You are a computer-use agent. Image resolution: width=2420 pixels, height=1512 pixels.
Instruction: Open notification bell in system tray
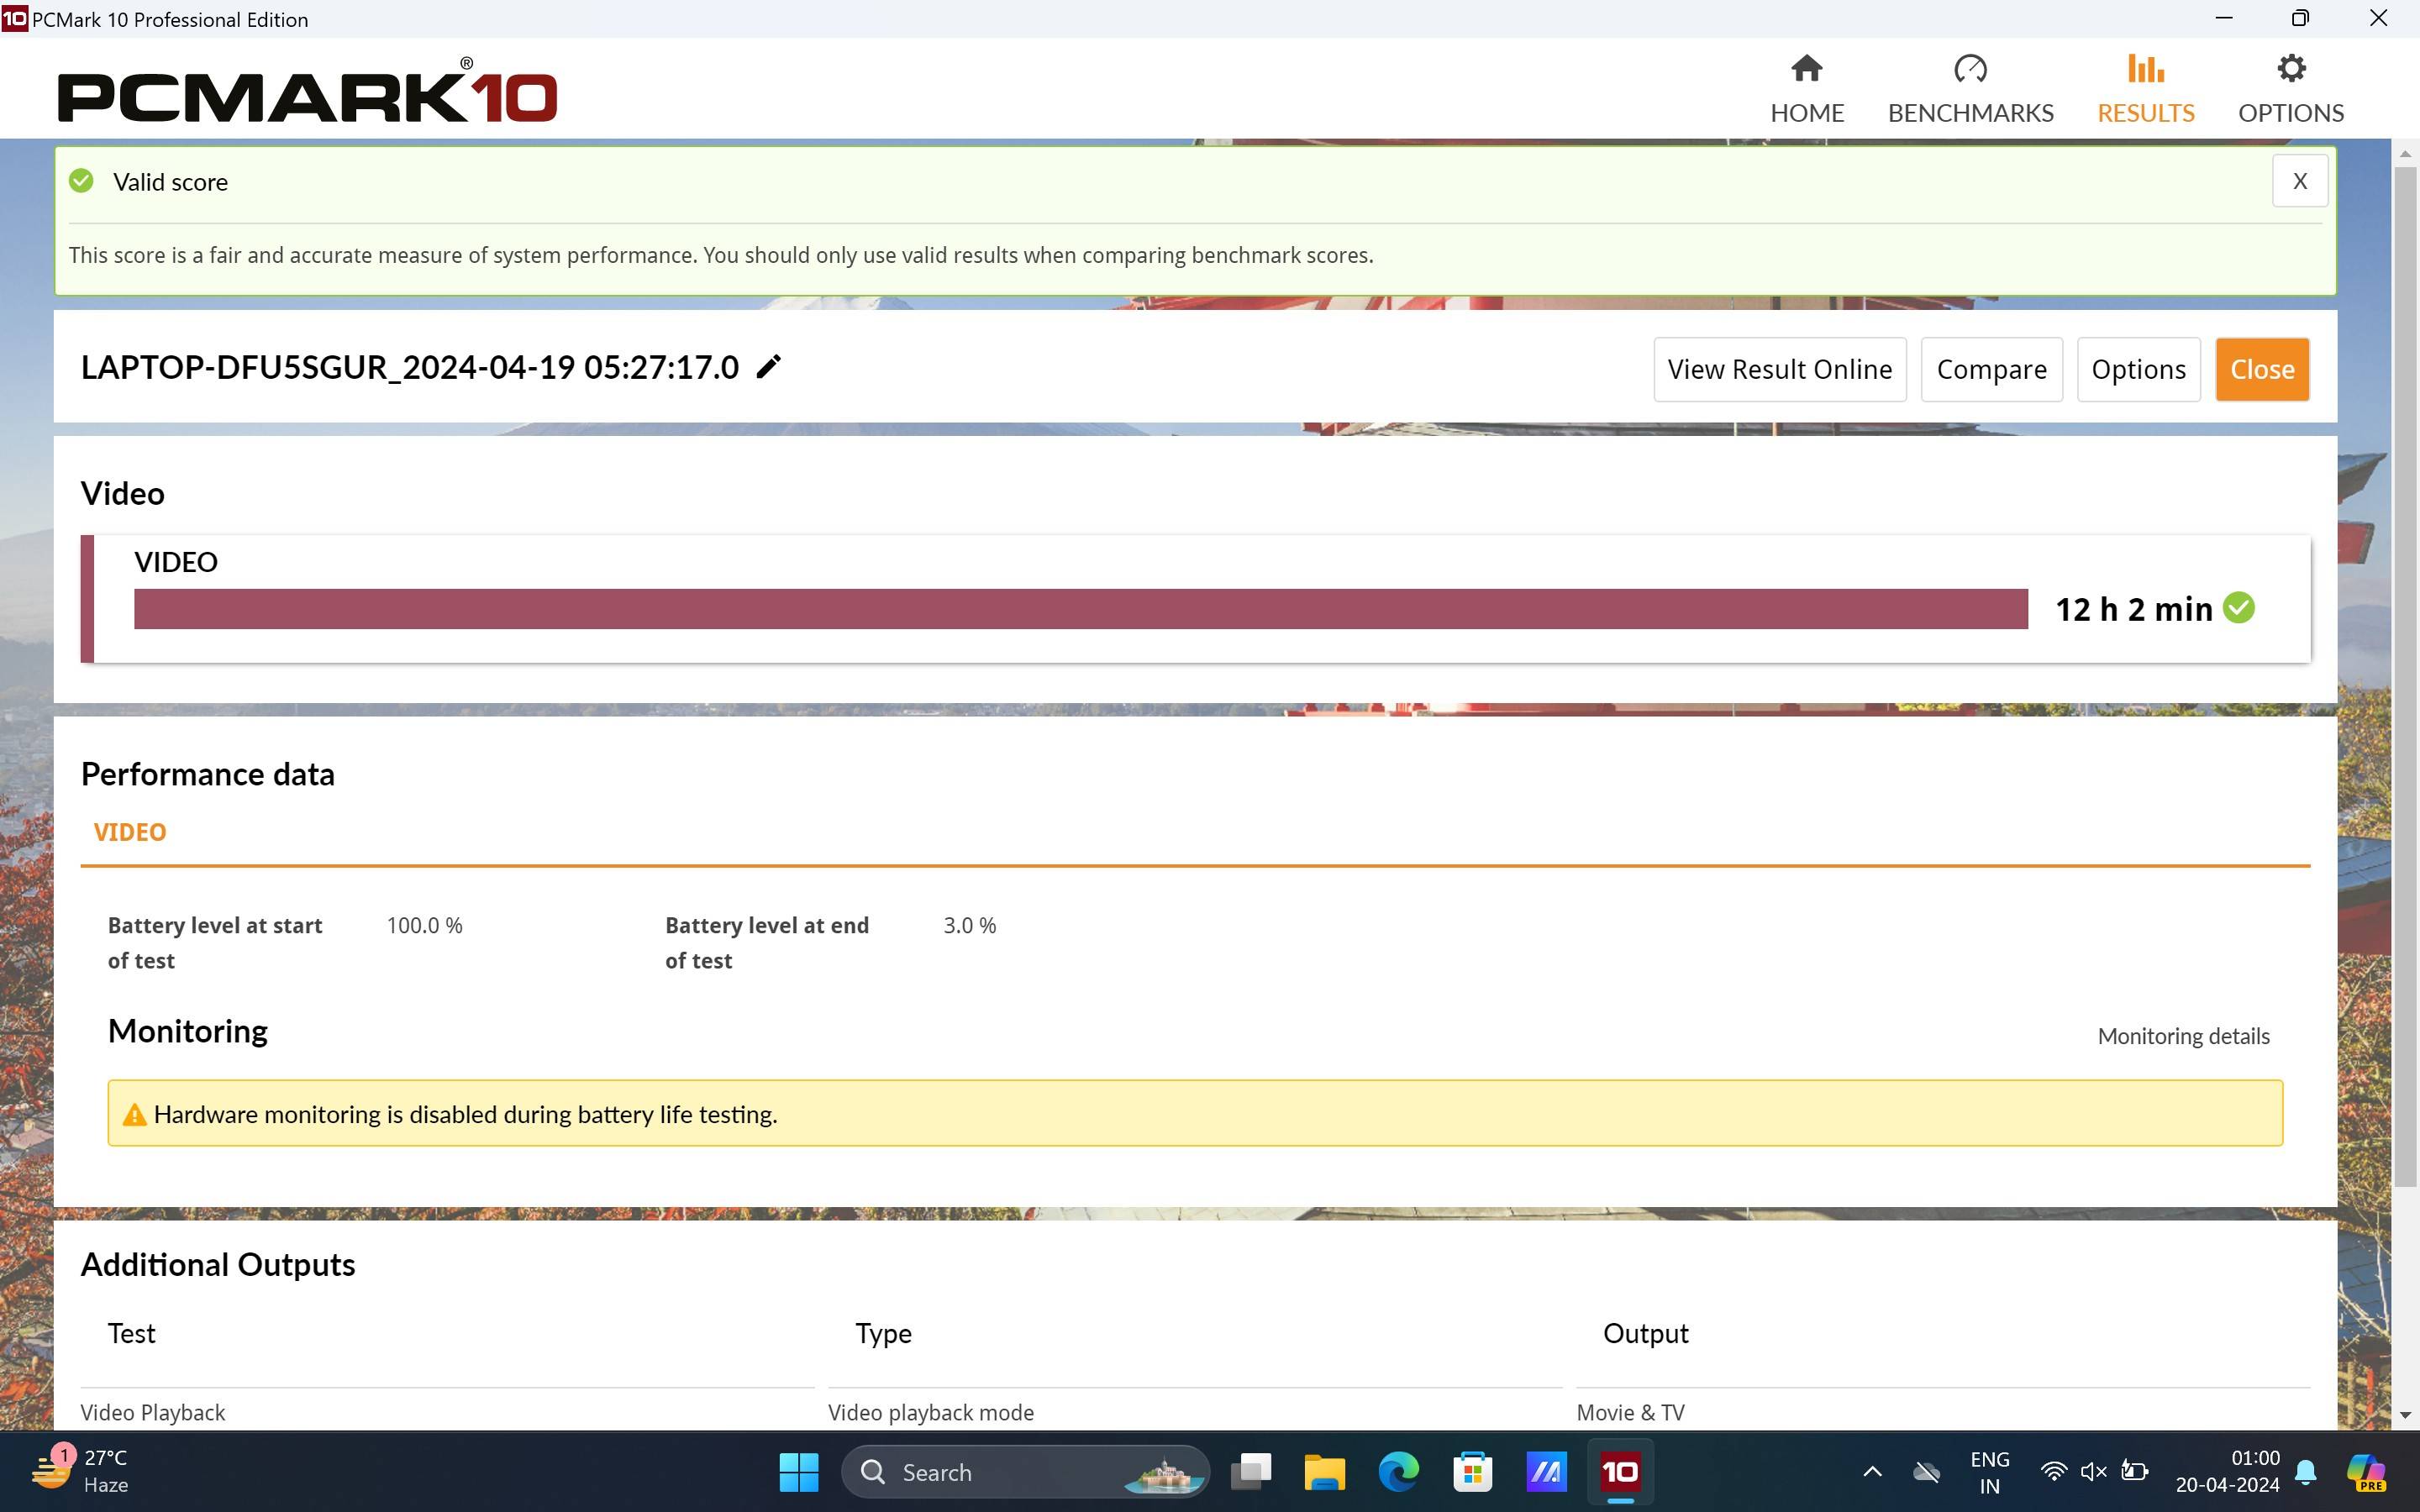pos(2306,1472)
